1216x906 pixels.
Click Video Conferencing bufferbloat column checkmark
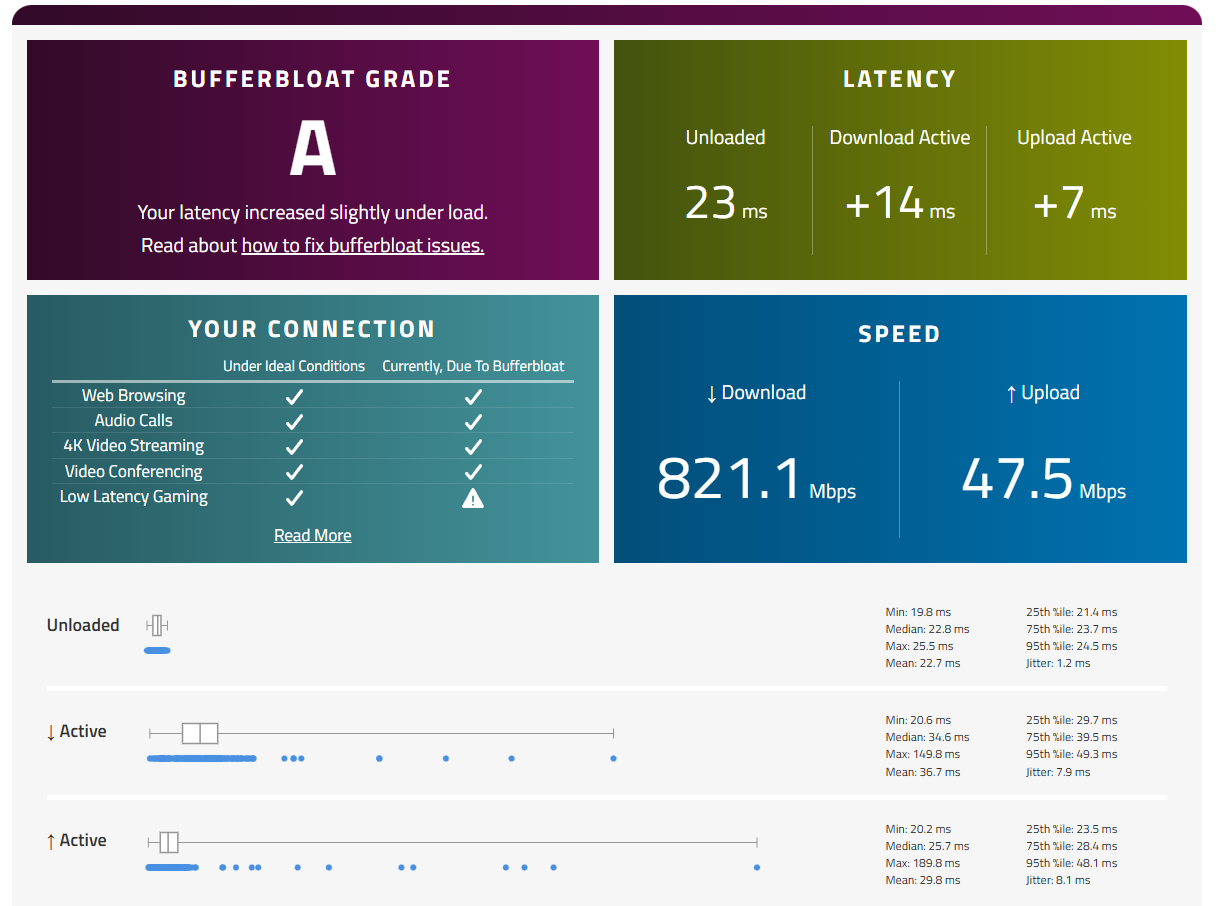click(473, 472)
